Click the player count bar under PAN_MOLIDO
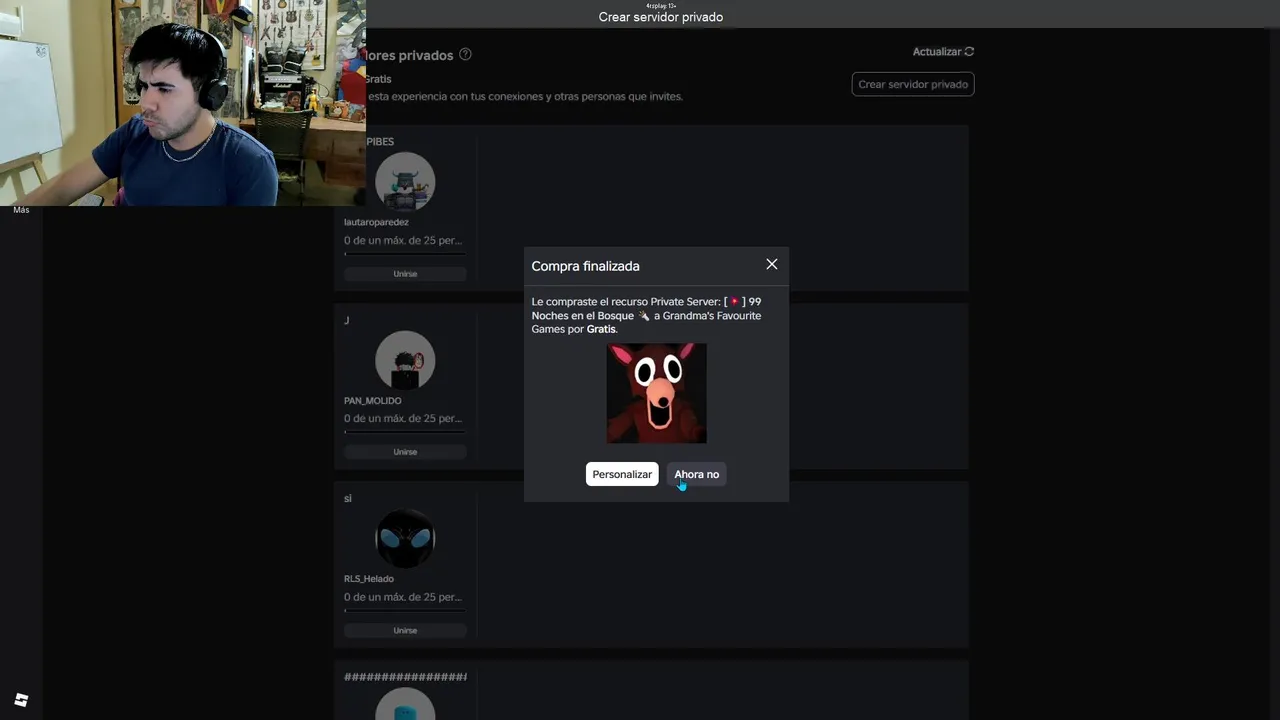 pos(405,432)
